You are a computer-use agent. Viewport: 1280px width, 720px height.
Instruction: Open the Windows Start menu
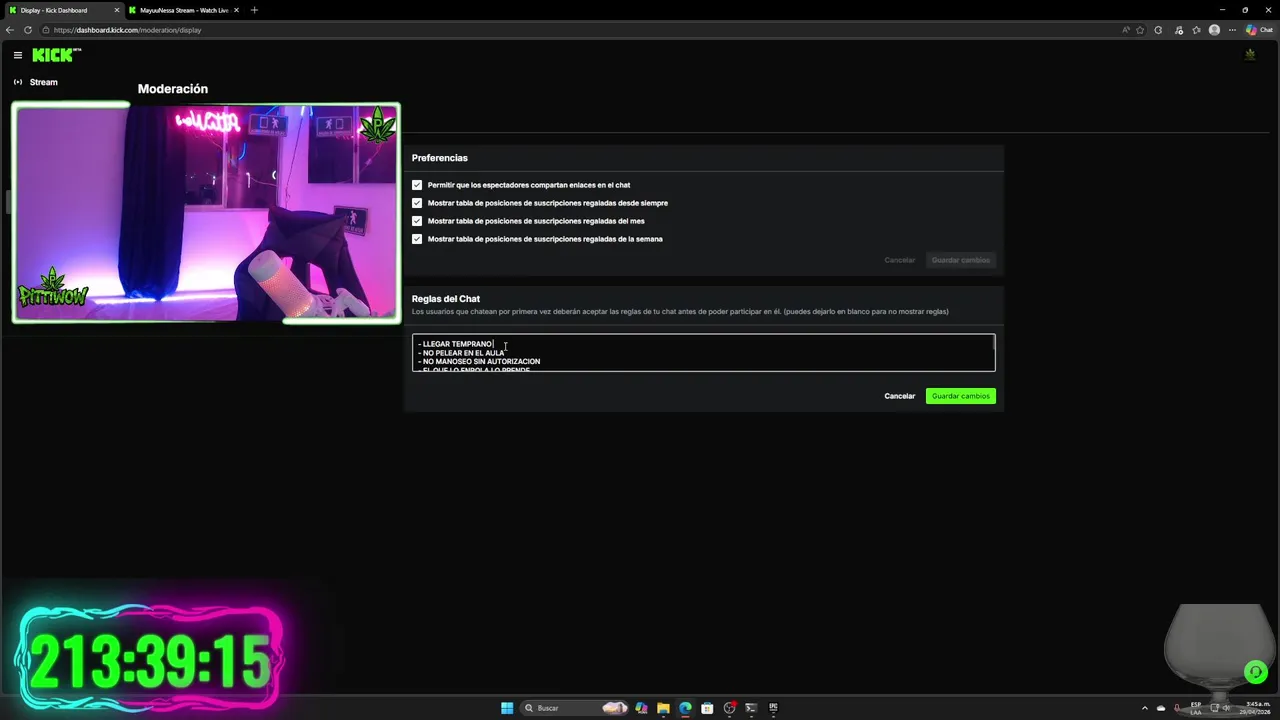[507, 708]
